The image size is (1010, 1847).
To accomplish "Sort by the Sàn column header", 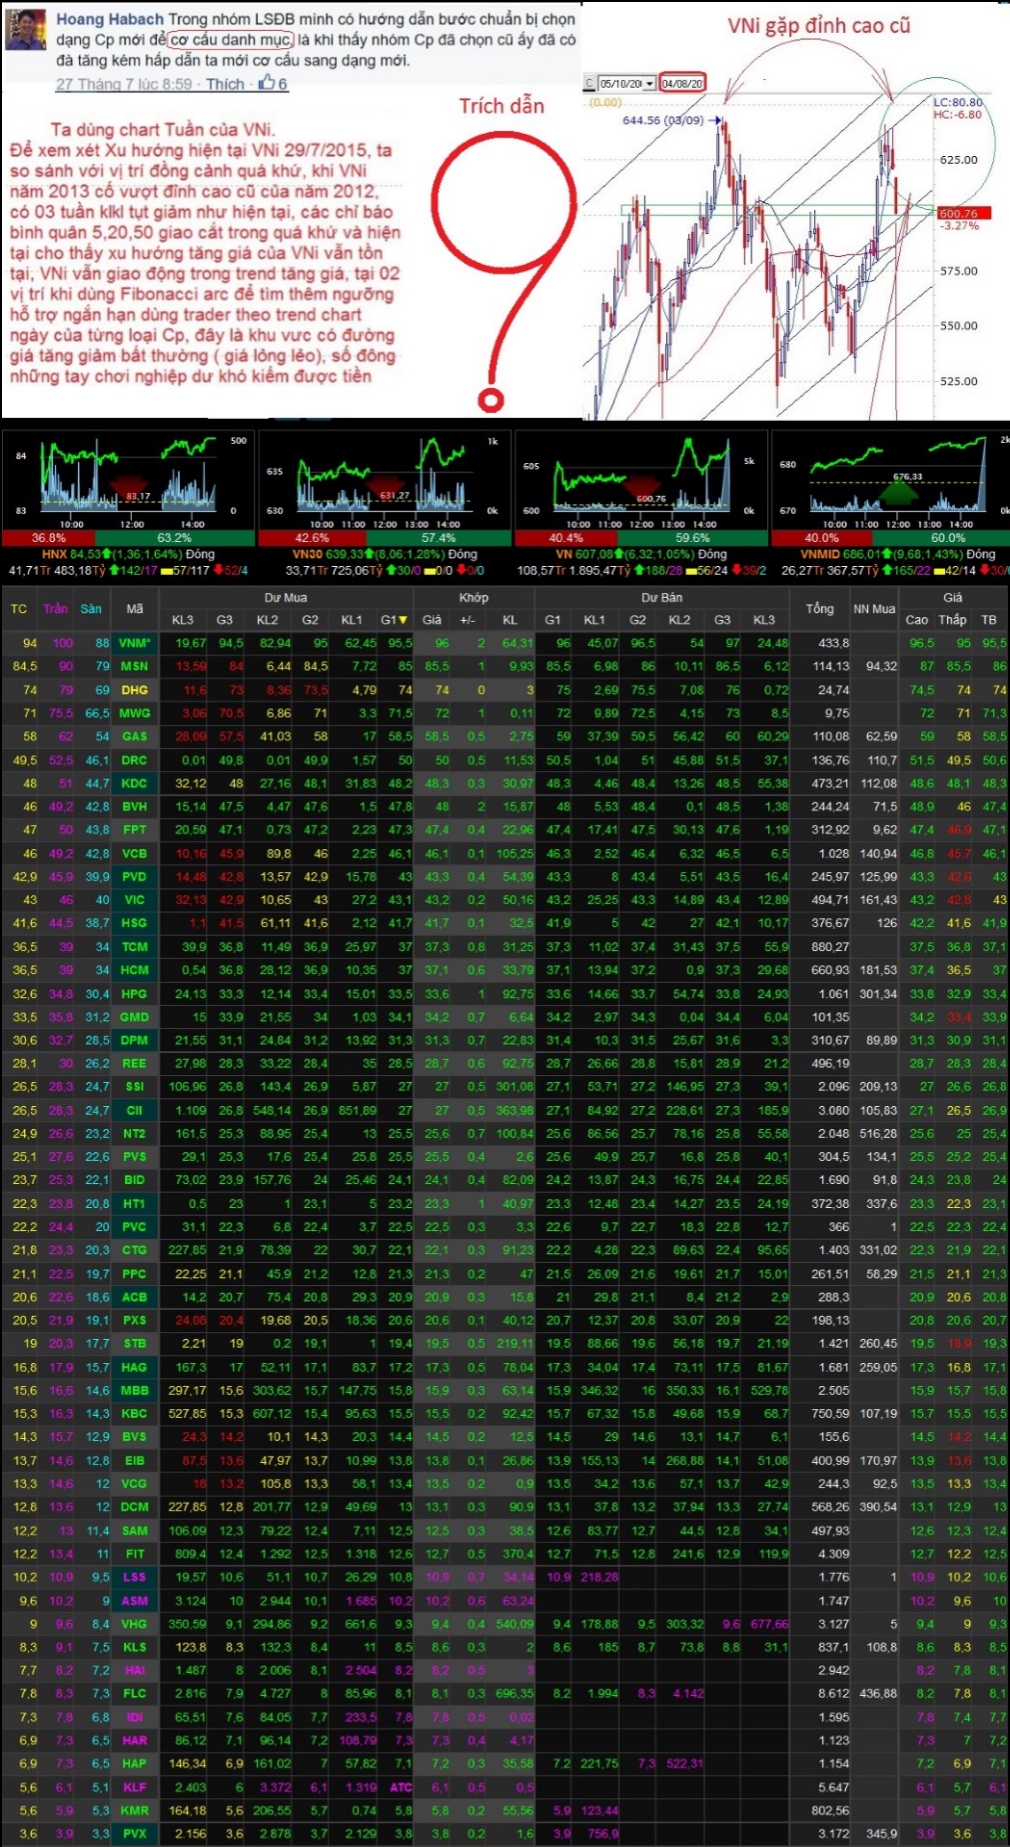I will pyautogui.click(x=92, y=609).
